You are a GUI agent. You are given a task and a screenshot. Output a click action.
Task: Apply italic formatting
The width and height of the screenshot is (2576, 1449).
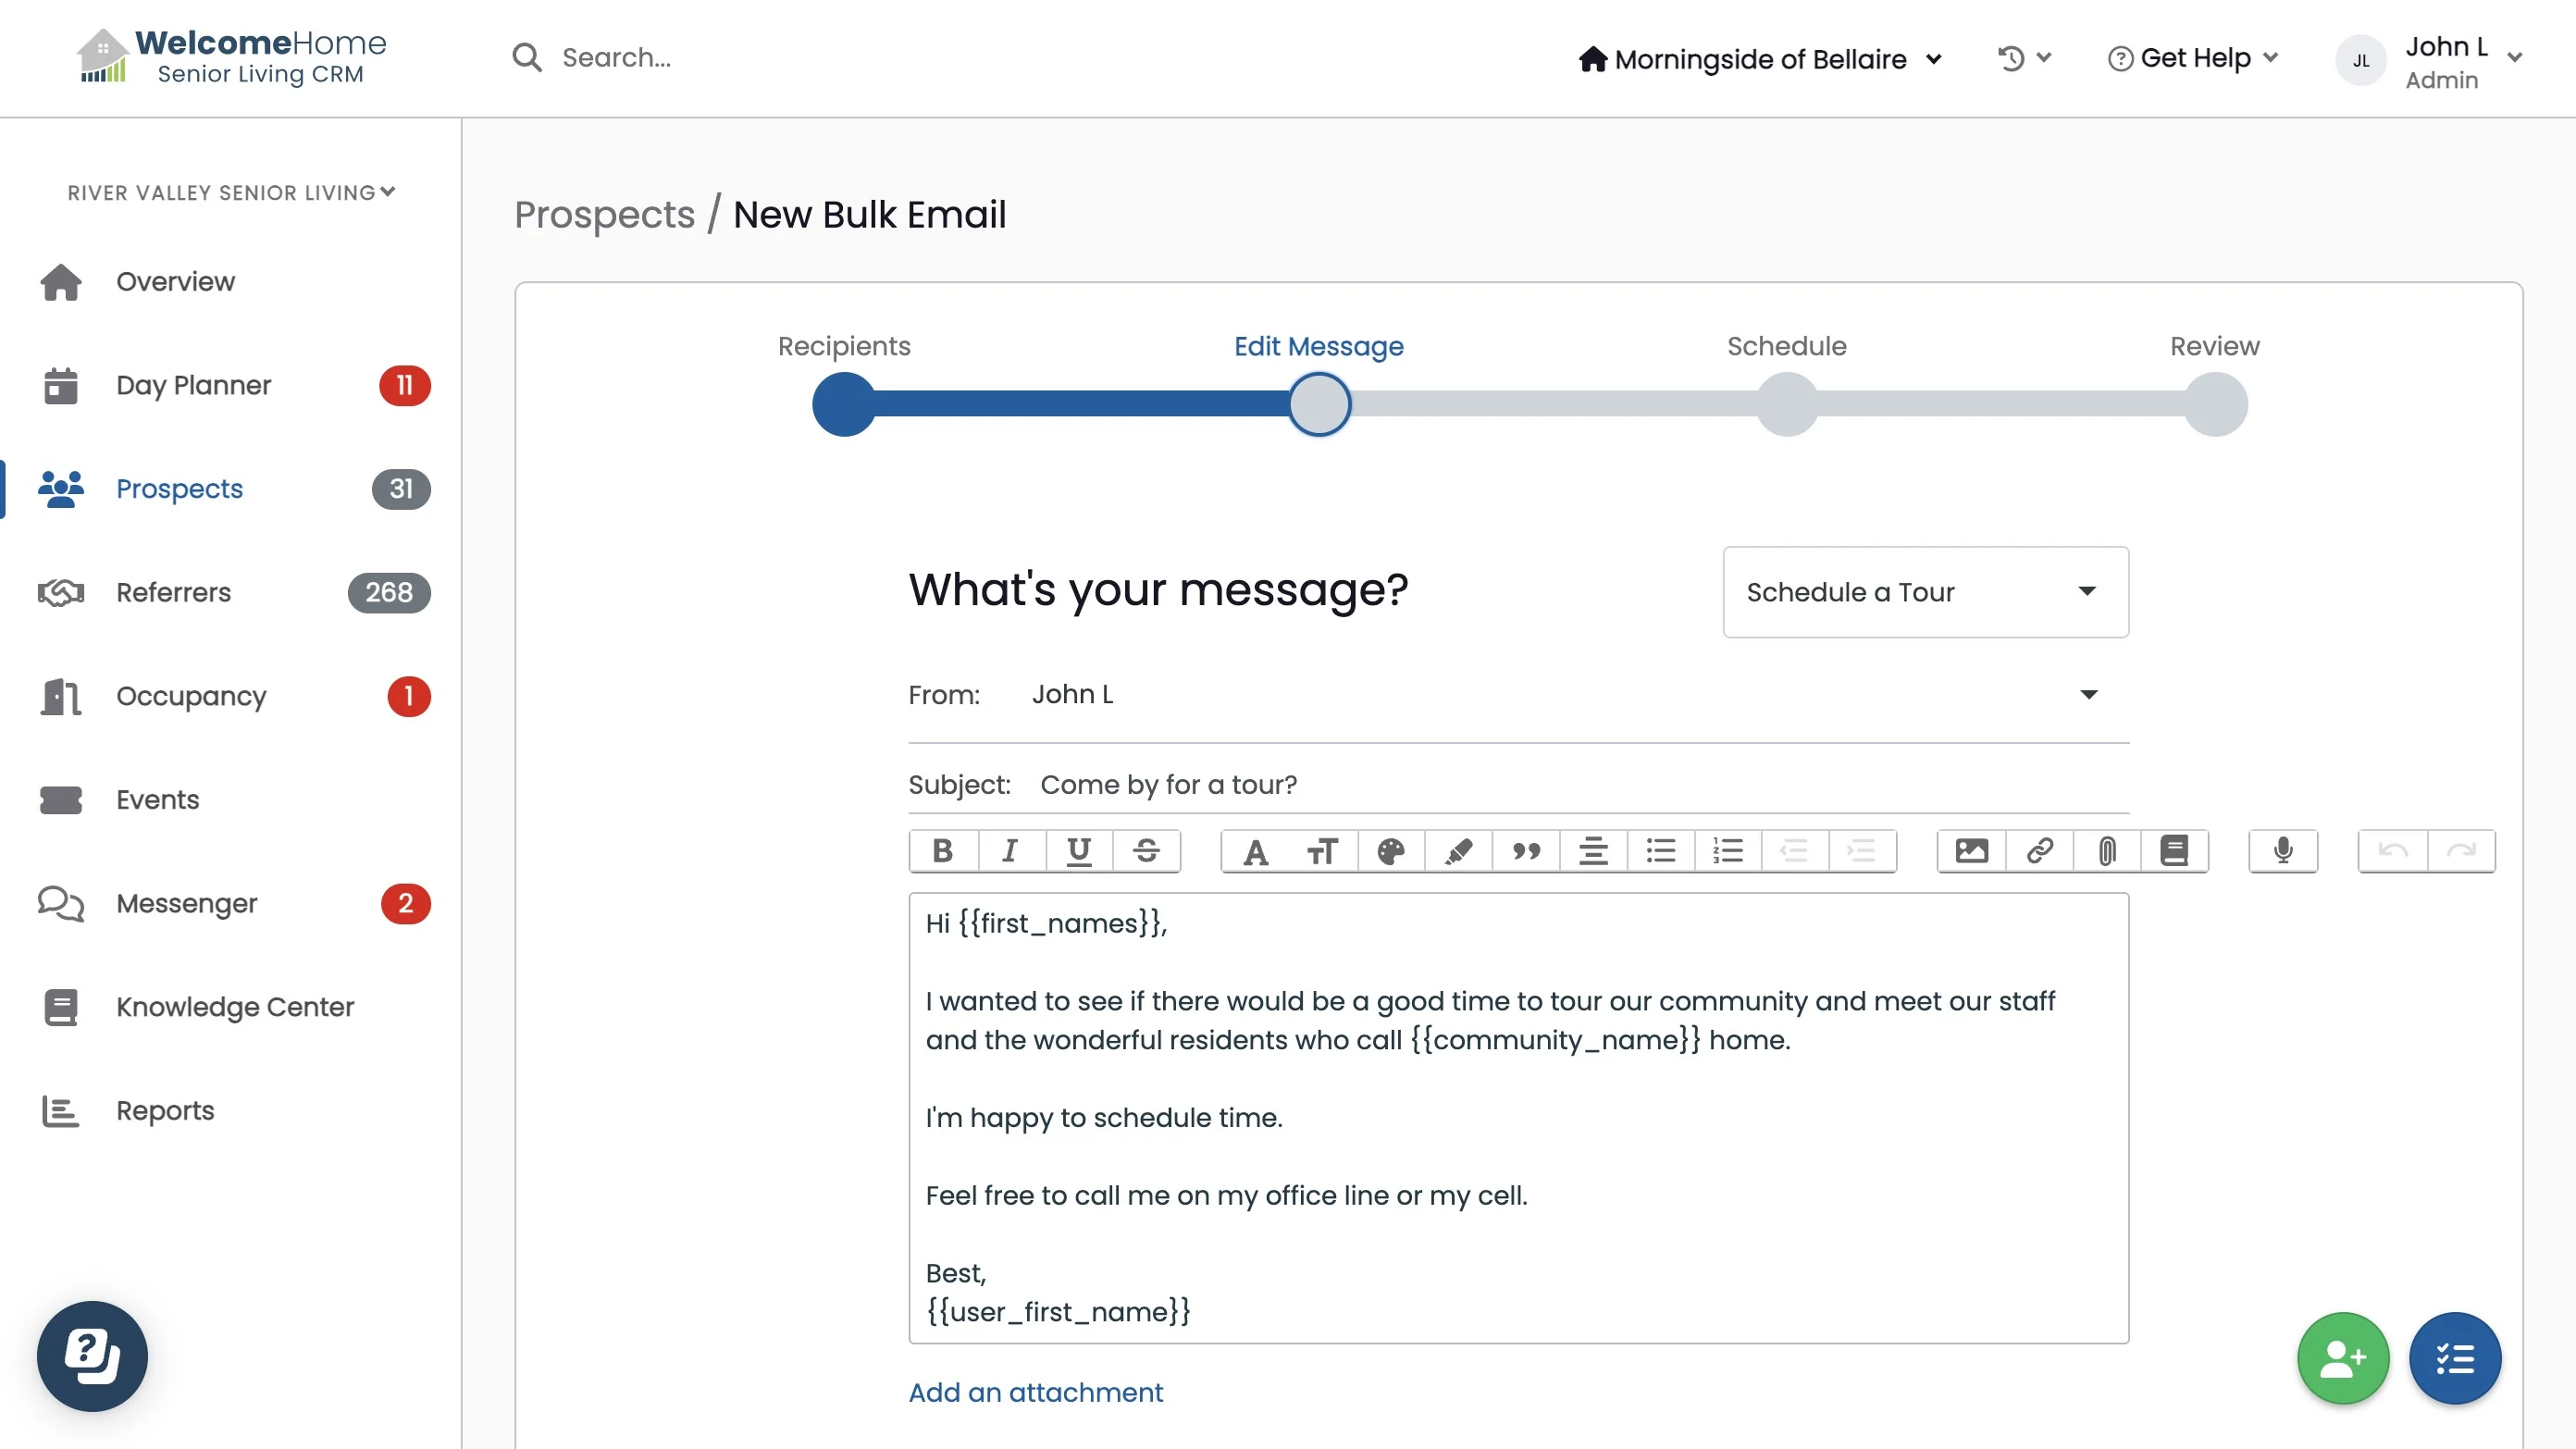(1010, 851)
